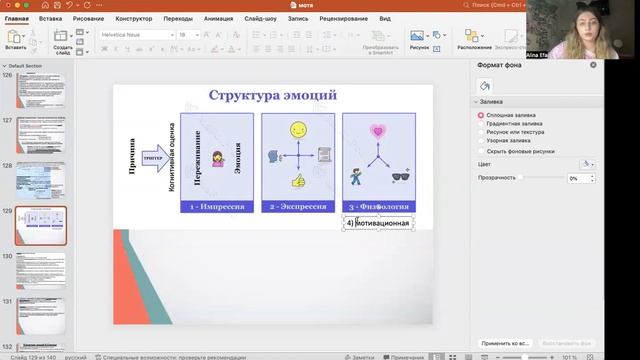Click the Заметки button in status bar
640x360 pixels.
[359, 357]
